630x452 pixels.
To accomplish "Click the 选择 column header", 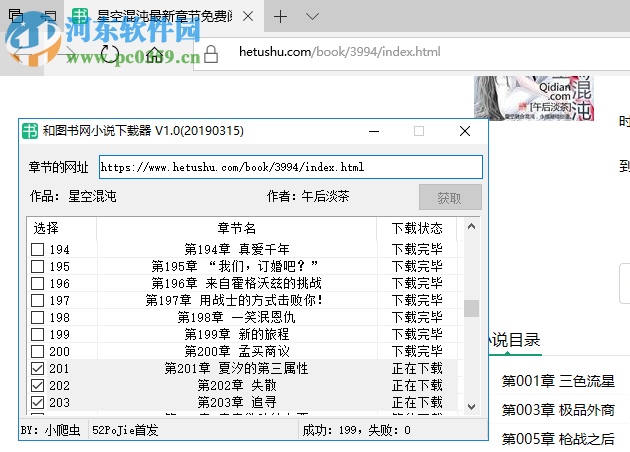I will click(x=62, y=229).
